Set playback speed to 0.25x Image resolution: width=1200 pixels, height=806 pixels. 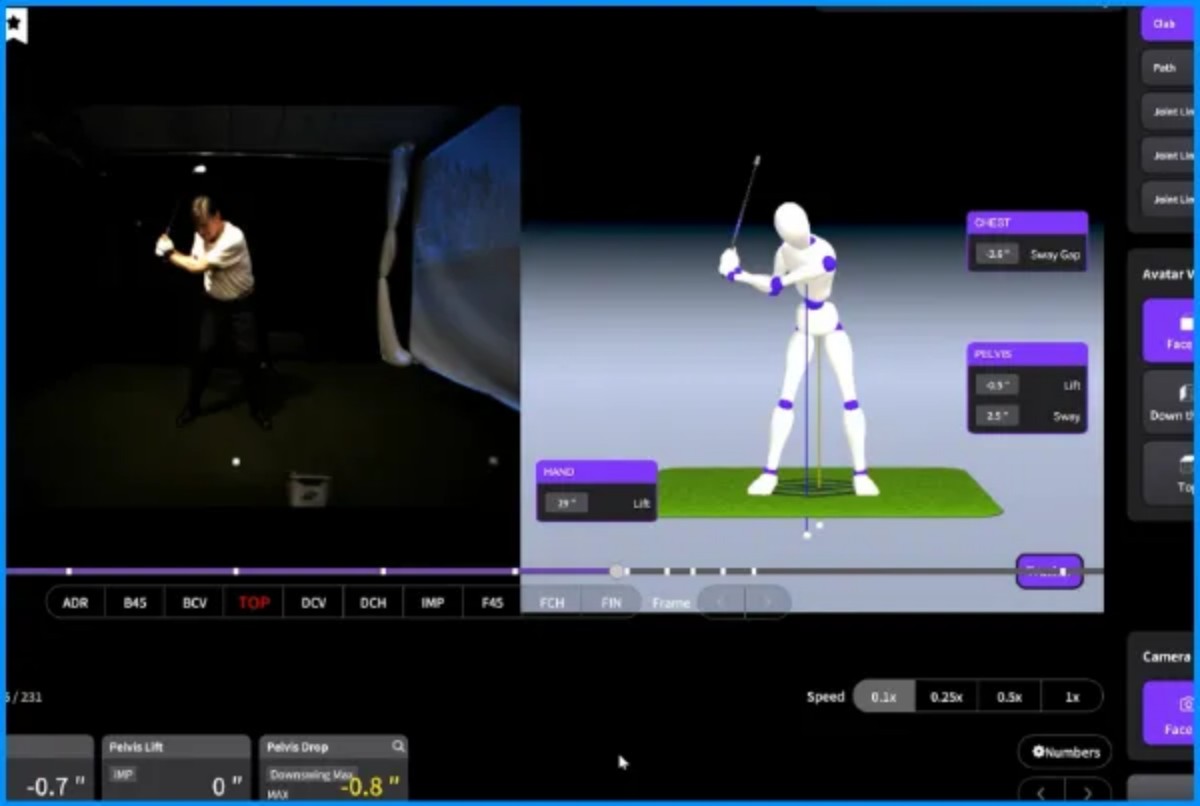pyautogui.click(x=946, y=697)
